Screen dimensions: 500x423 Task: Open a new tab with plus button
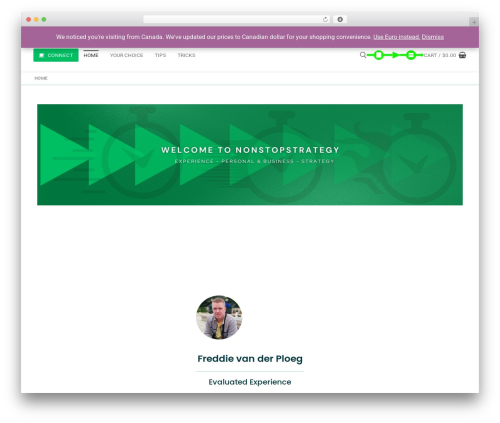474,22
